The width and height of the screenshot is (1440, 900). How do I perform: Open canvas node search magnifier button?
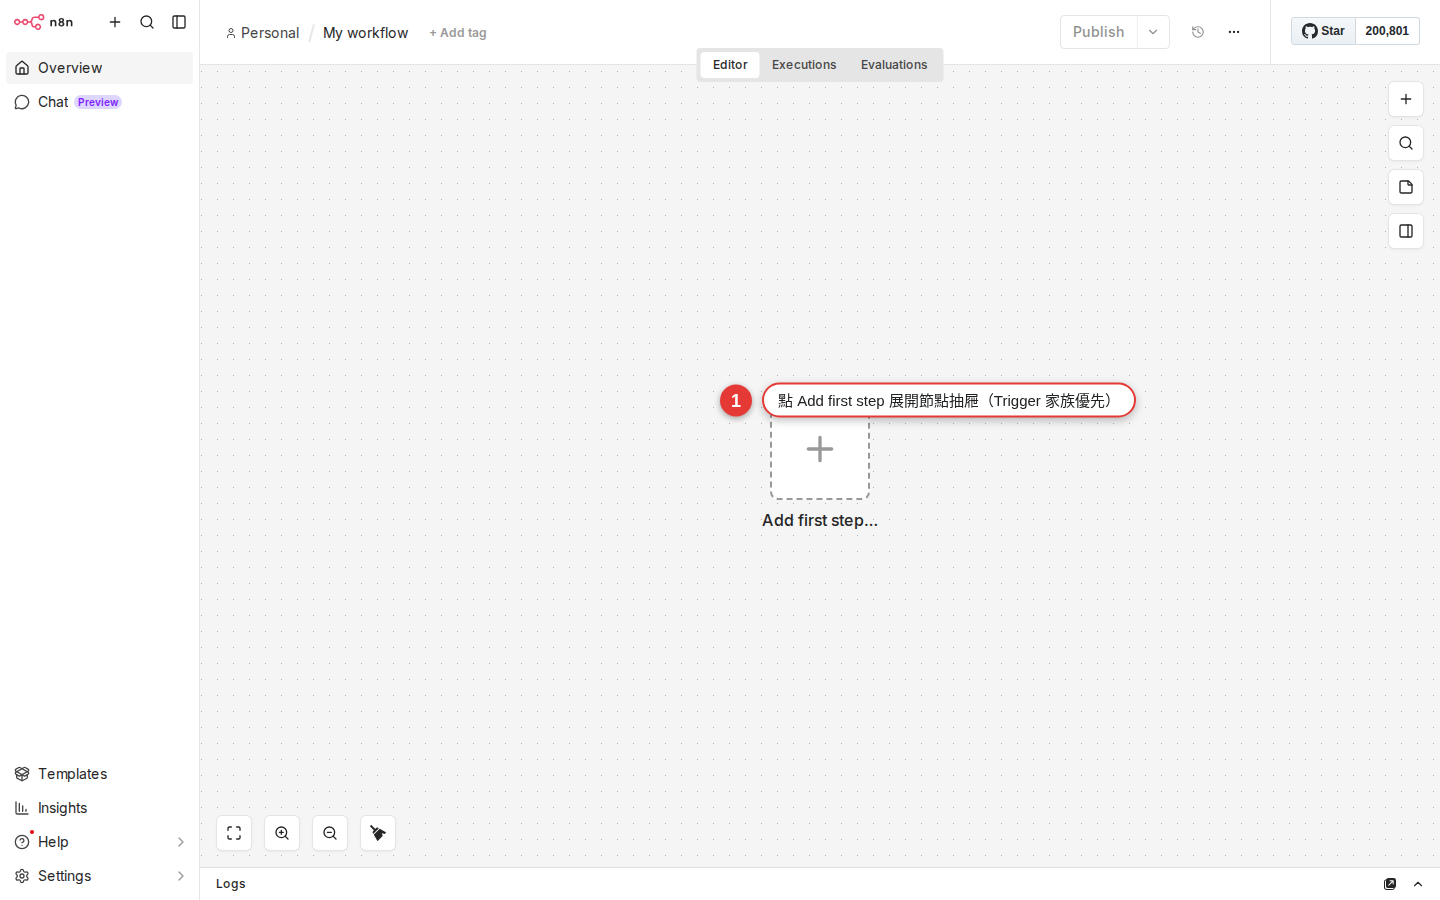point(1406,143)
